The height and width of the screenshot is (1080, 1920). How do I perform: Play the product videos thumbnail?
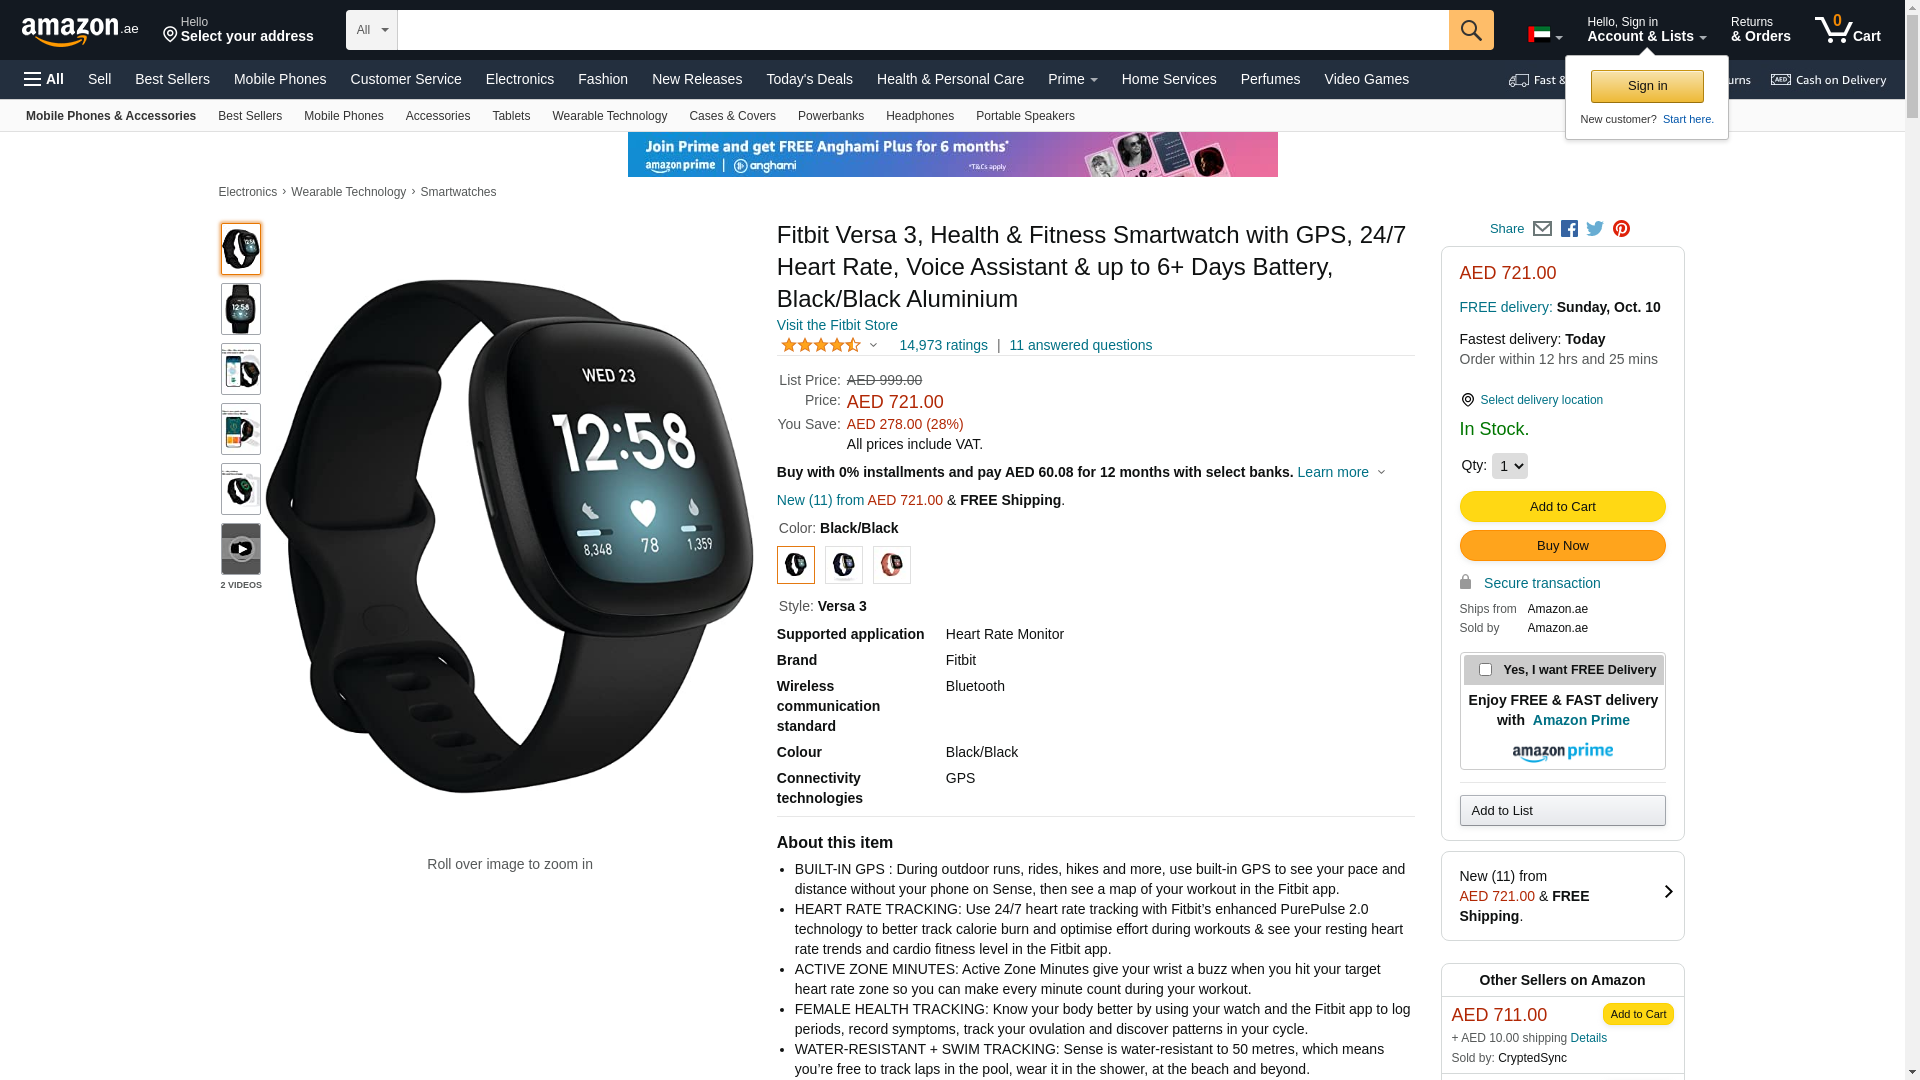pyautogui.click(x=241, y=549)
